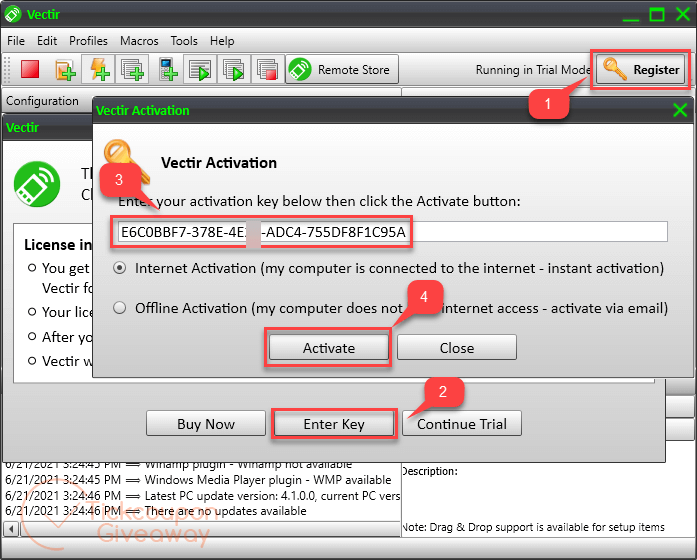Screen dimensions: 697x560
Task: Click into the activation key input field
Action: (393, 232)
